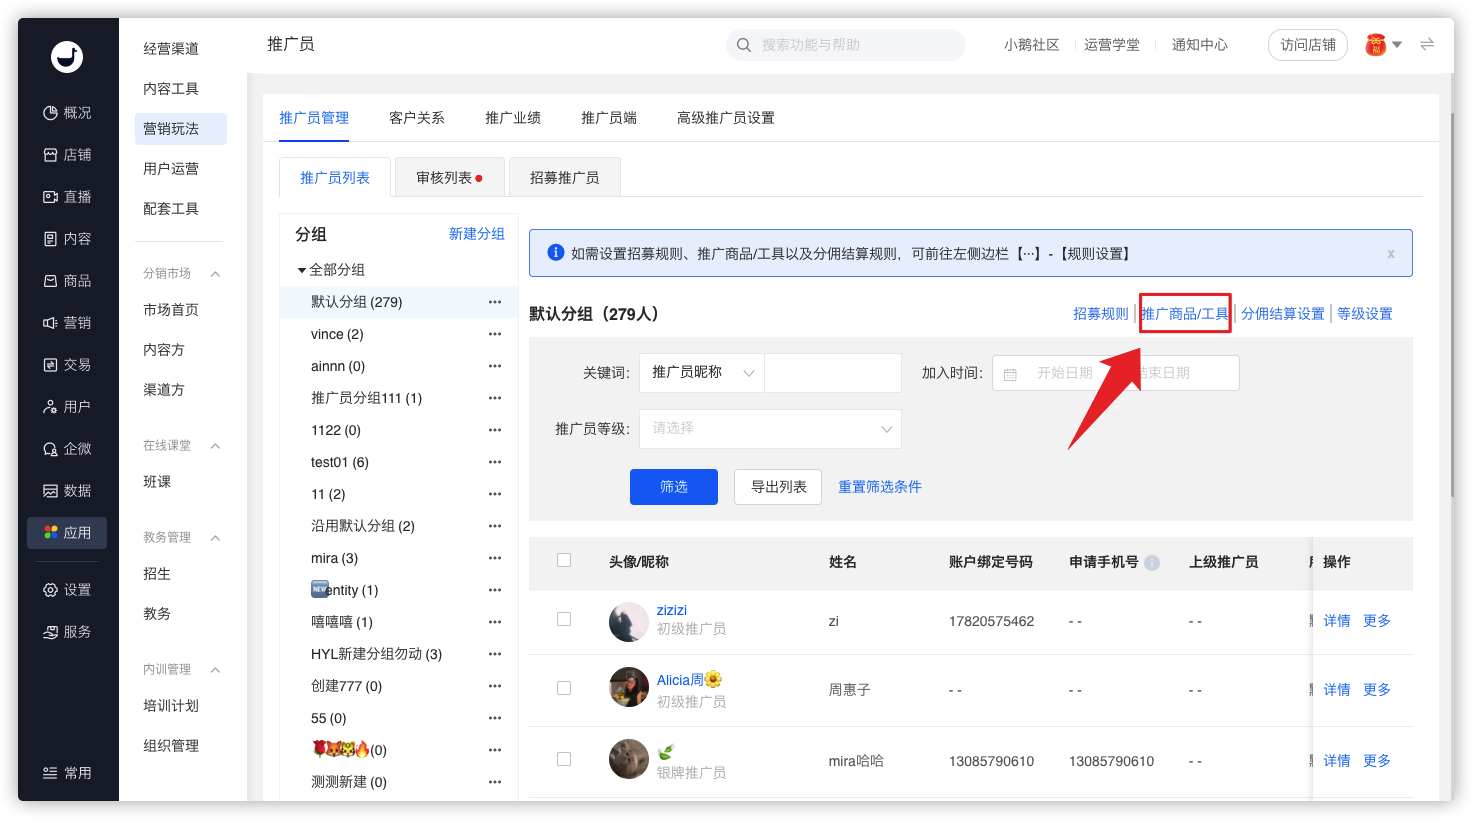Click 详情 for the zizizi row
1472x819 pixels.
pyautogui.click(x=1337, y=621)
